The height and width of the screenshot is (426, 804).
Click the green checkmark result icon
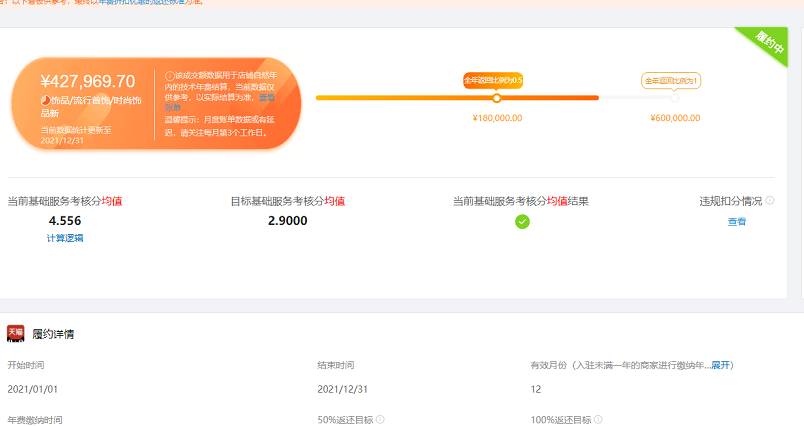[522, 221]
